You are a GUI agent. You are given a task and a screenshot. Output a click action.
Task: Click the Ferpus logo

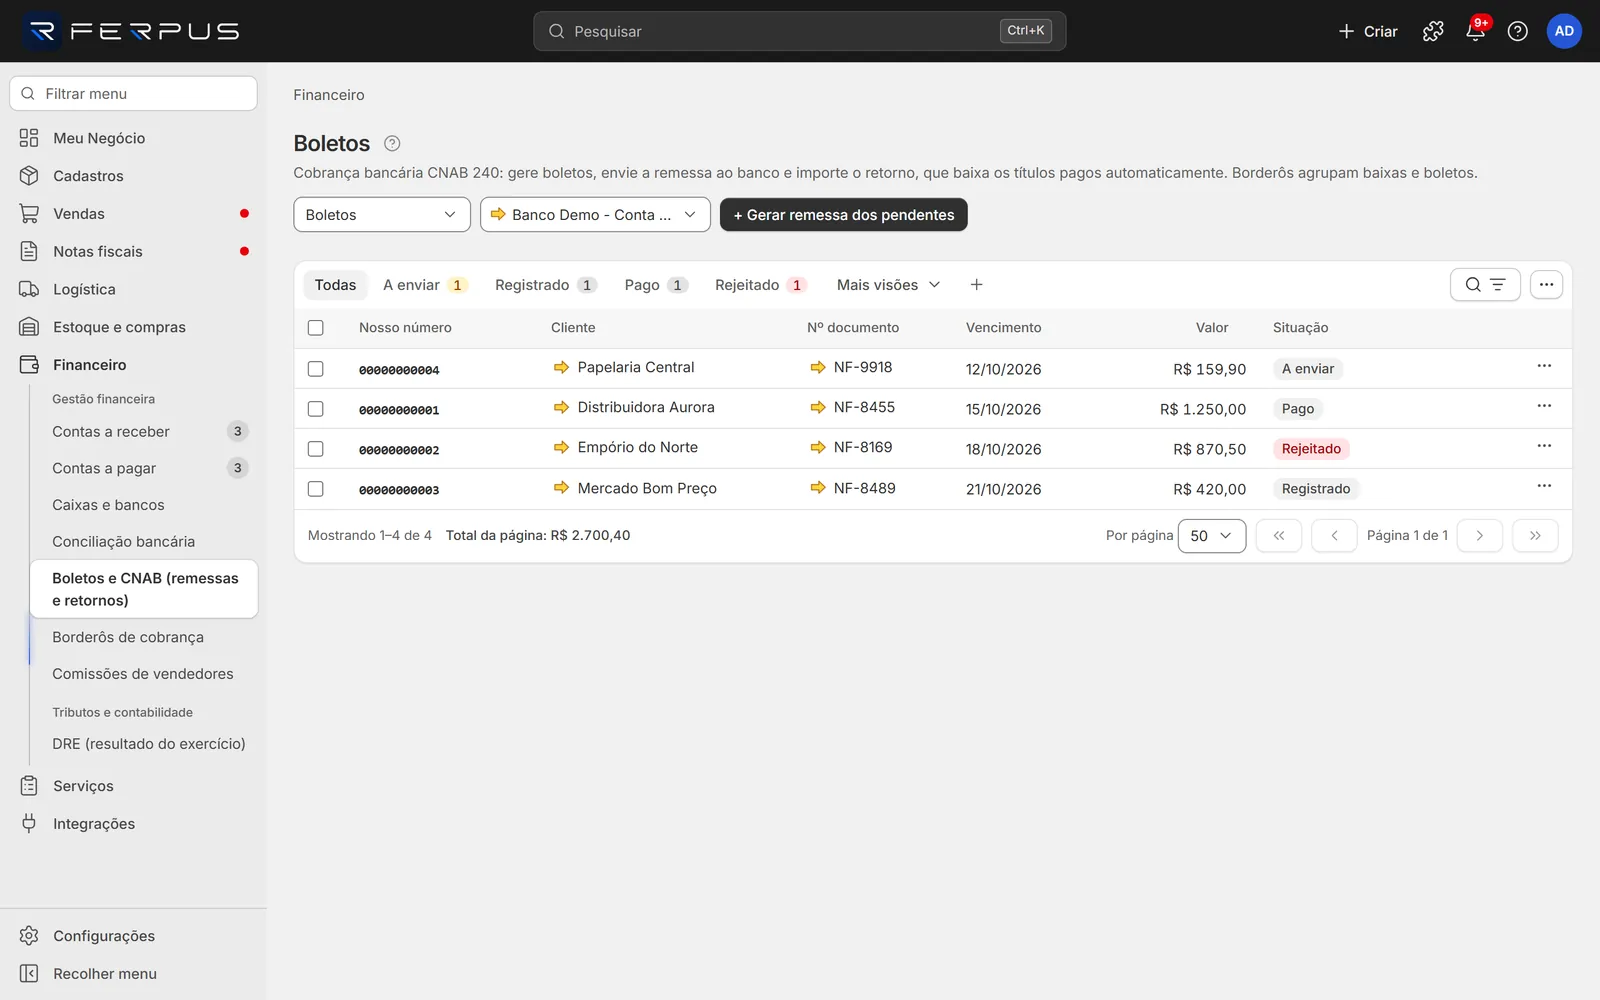pos(132,31)
